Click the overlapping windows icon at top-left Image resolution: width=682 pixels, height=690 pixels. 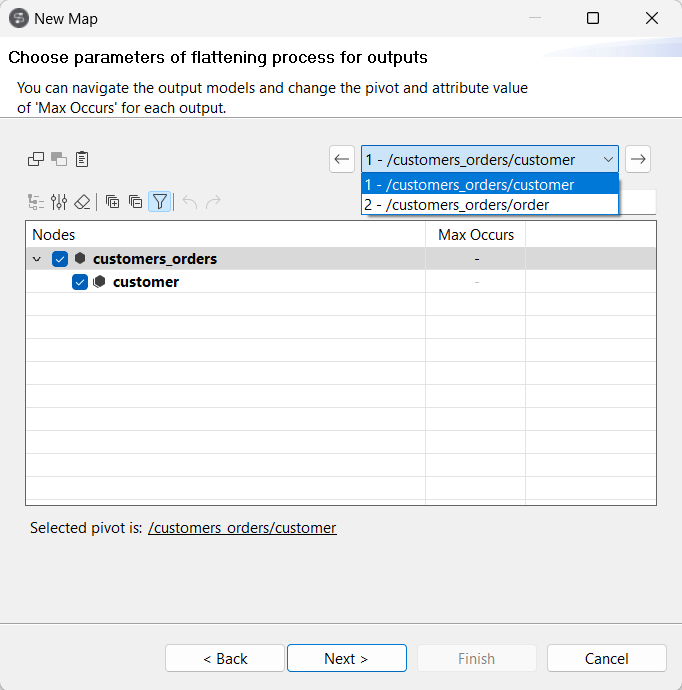click(x=36, y=159)
